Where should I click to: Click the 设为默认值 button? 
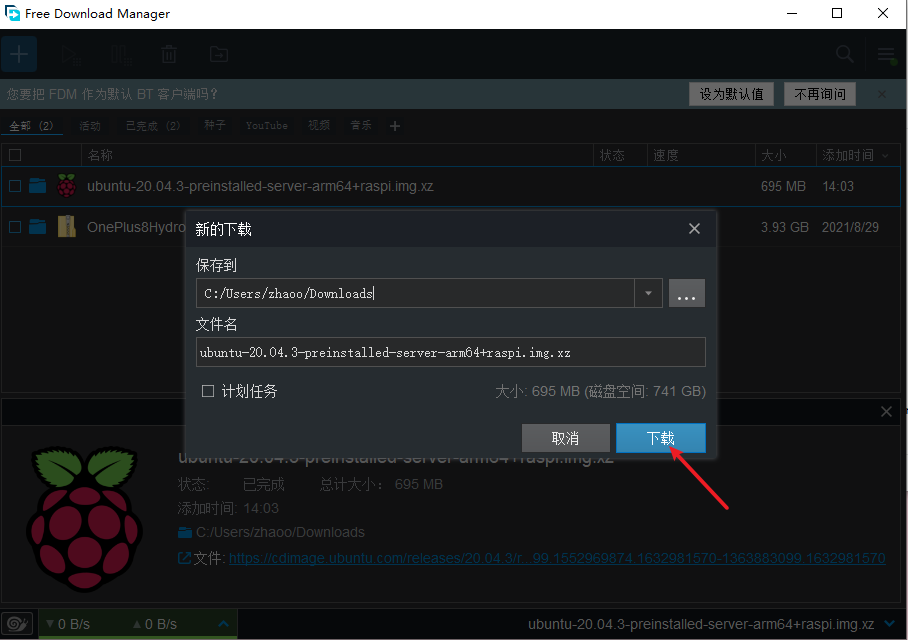731,94
